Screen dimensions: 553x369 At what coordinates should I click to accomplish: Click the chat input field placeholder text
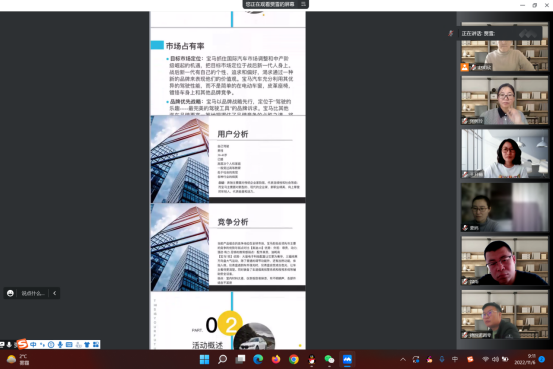pos(33,293)
